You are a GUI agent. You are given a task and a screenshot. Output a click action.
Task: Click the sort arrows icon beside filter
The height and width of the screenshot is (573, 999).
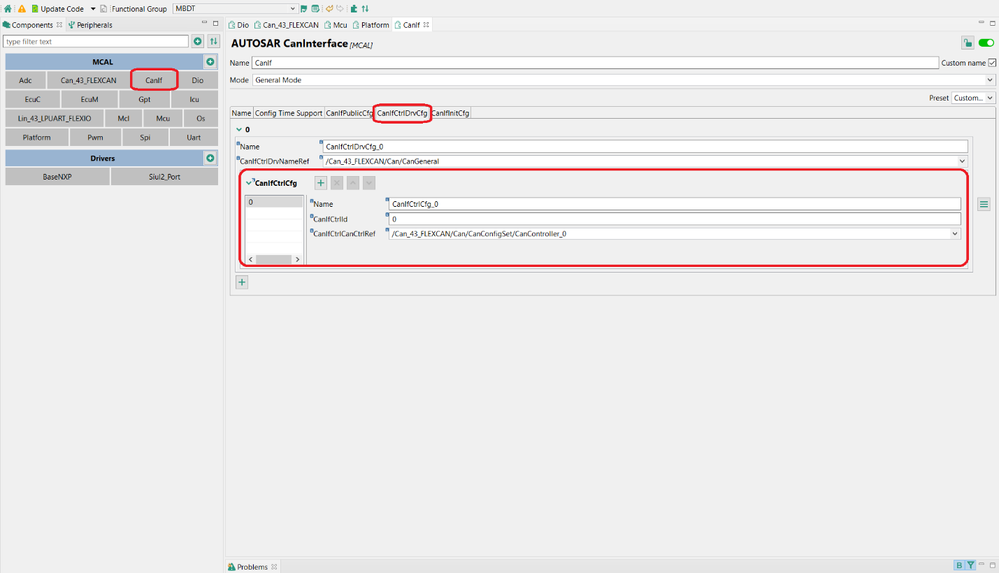pos(213,41)
